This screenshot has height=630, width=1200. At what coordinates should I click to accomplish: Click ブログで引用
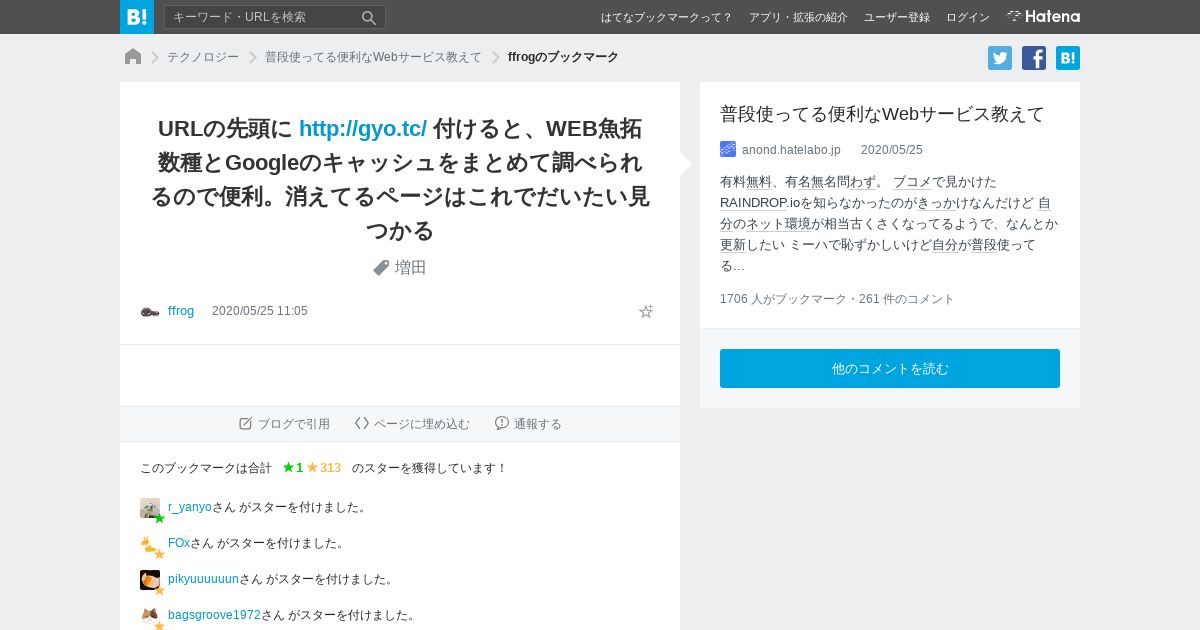coord(285,424)
